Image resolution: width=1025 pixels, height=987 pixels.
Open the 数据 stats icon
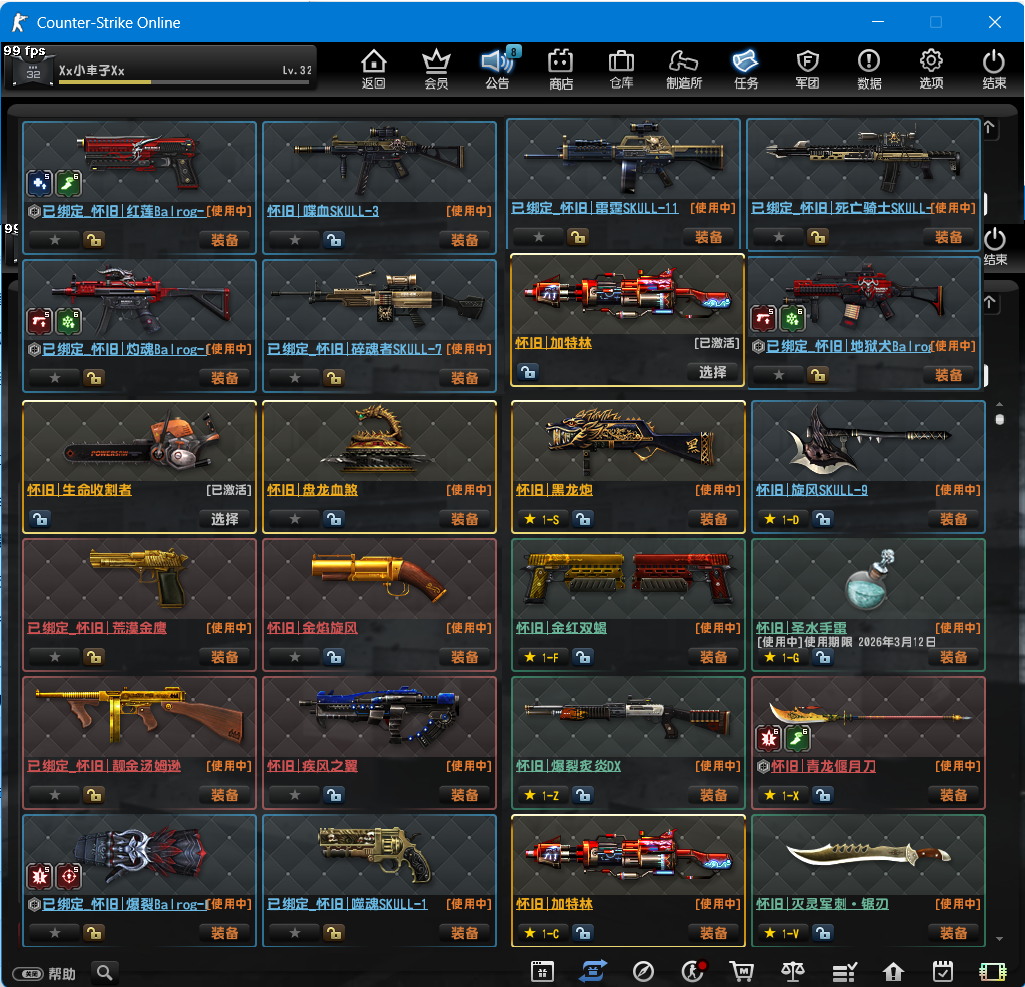[869, 69]
